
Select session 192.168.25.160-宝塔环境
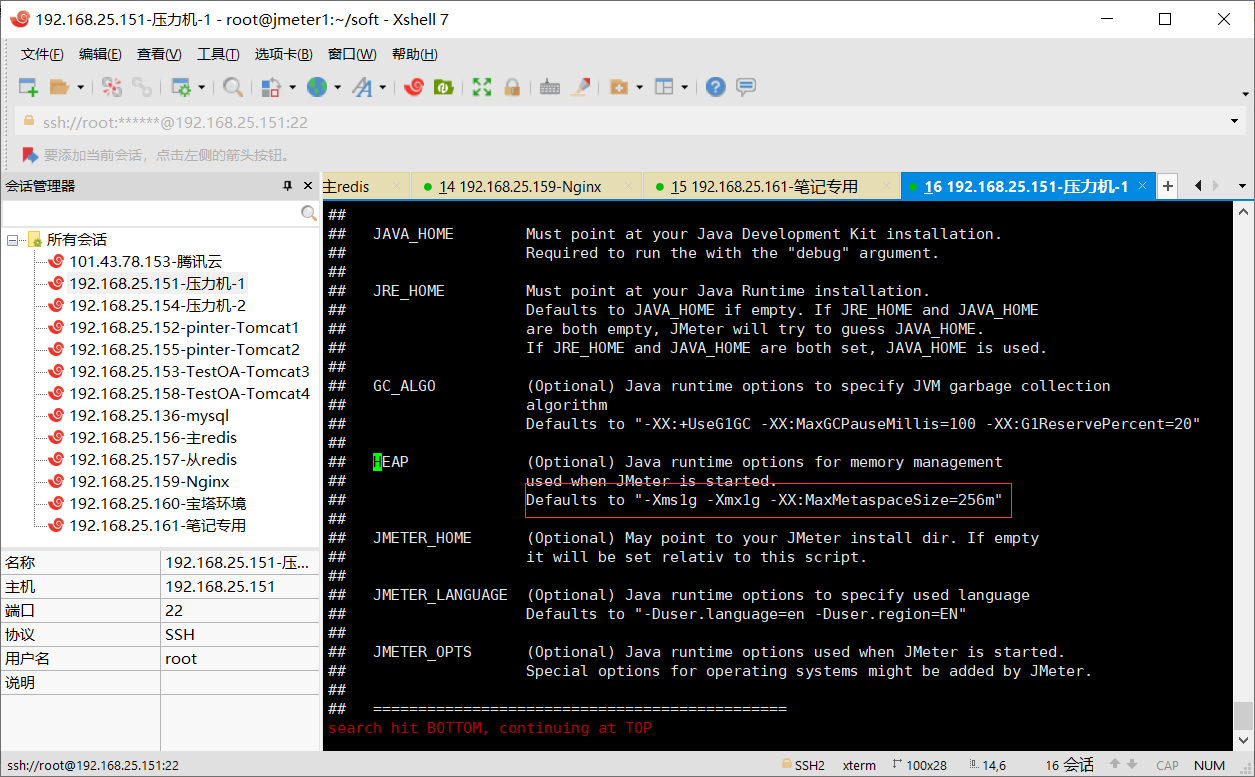[157, 504]
